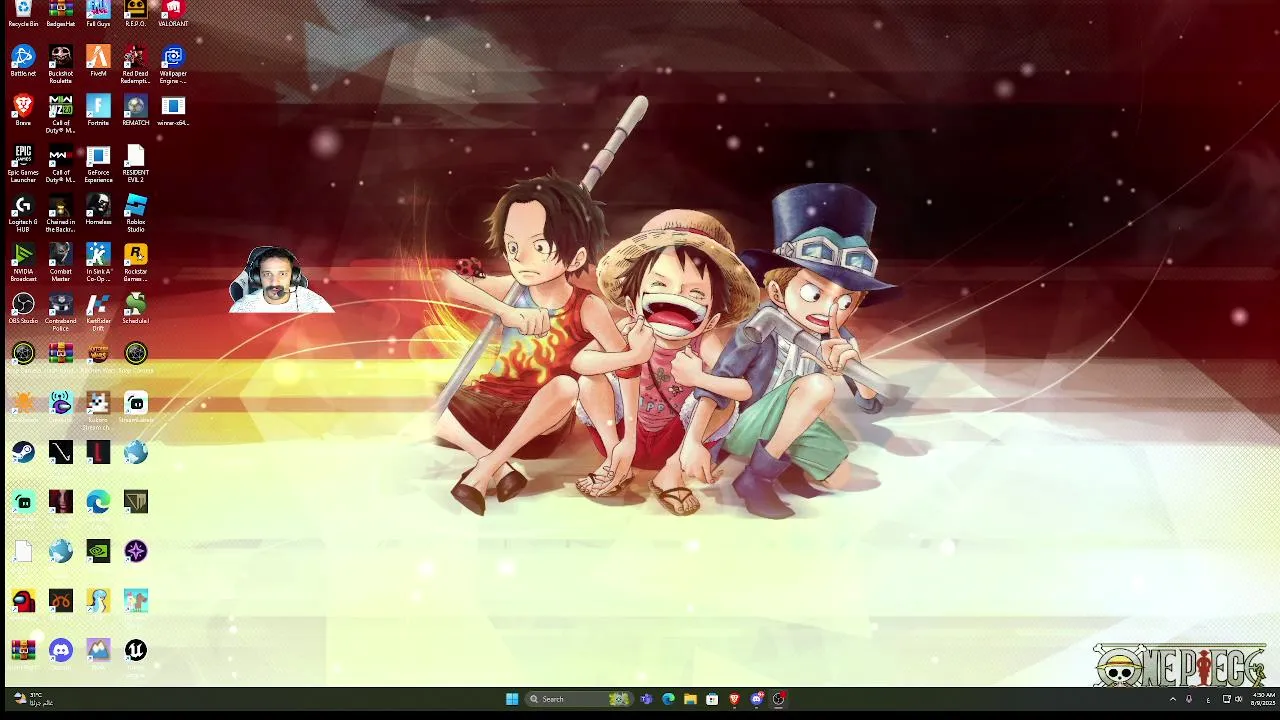Open Microsoft Store on taskbar

click(x=712, y=699)
